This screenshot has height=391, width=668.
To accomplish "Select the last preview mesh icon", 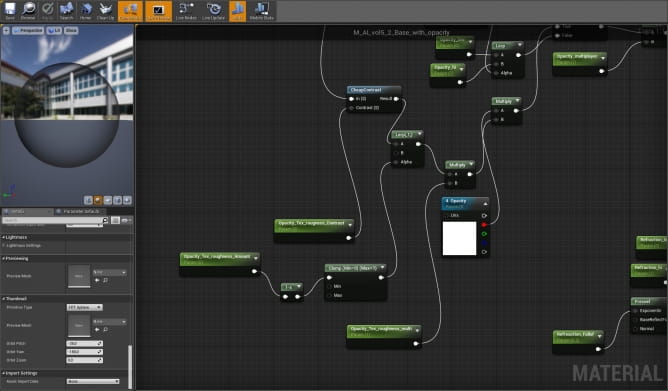I will click(127, 200).
